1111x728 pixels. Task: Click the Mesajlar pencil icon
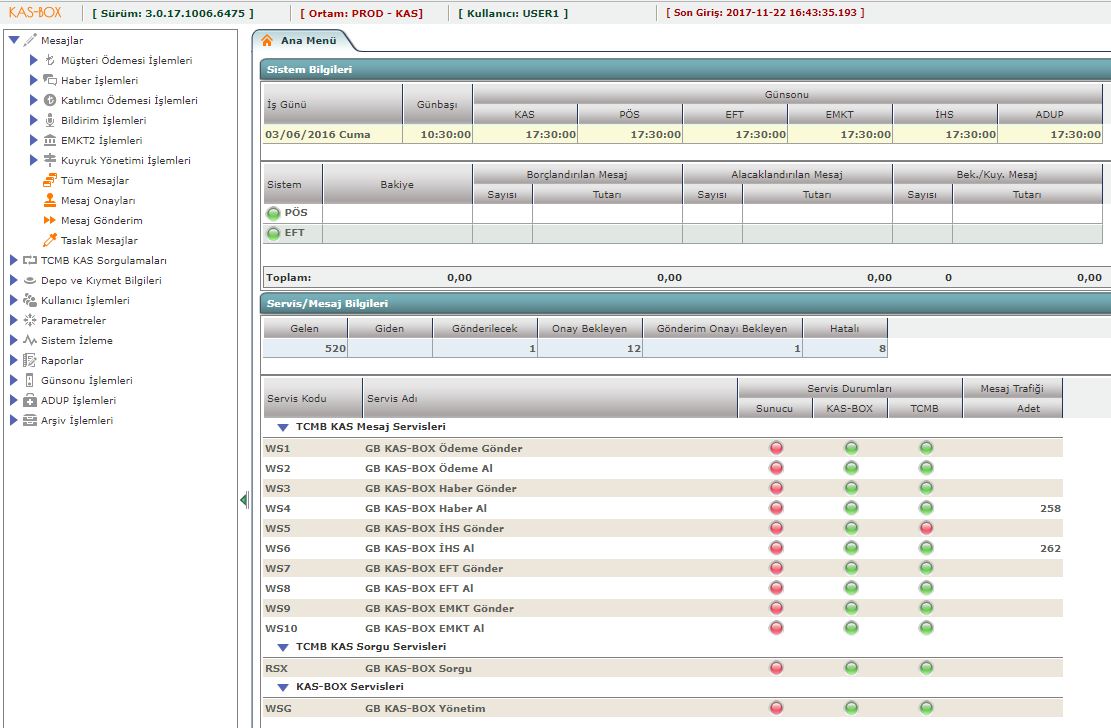pyautogui.click(x=30, y=40)
